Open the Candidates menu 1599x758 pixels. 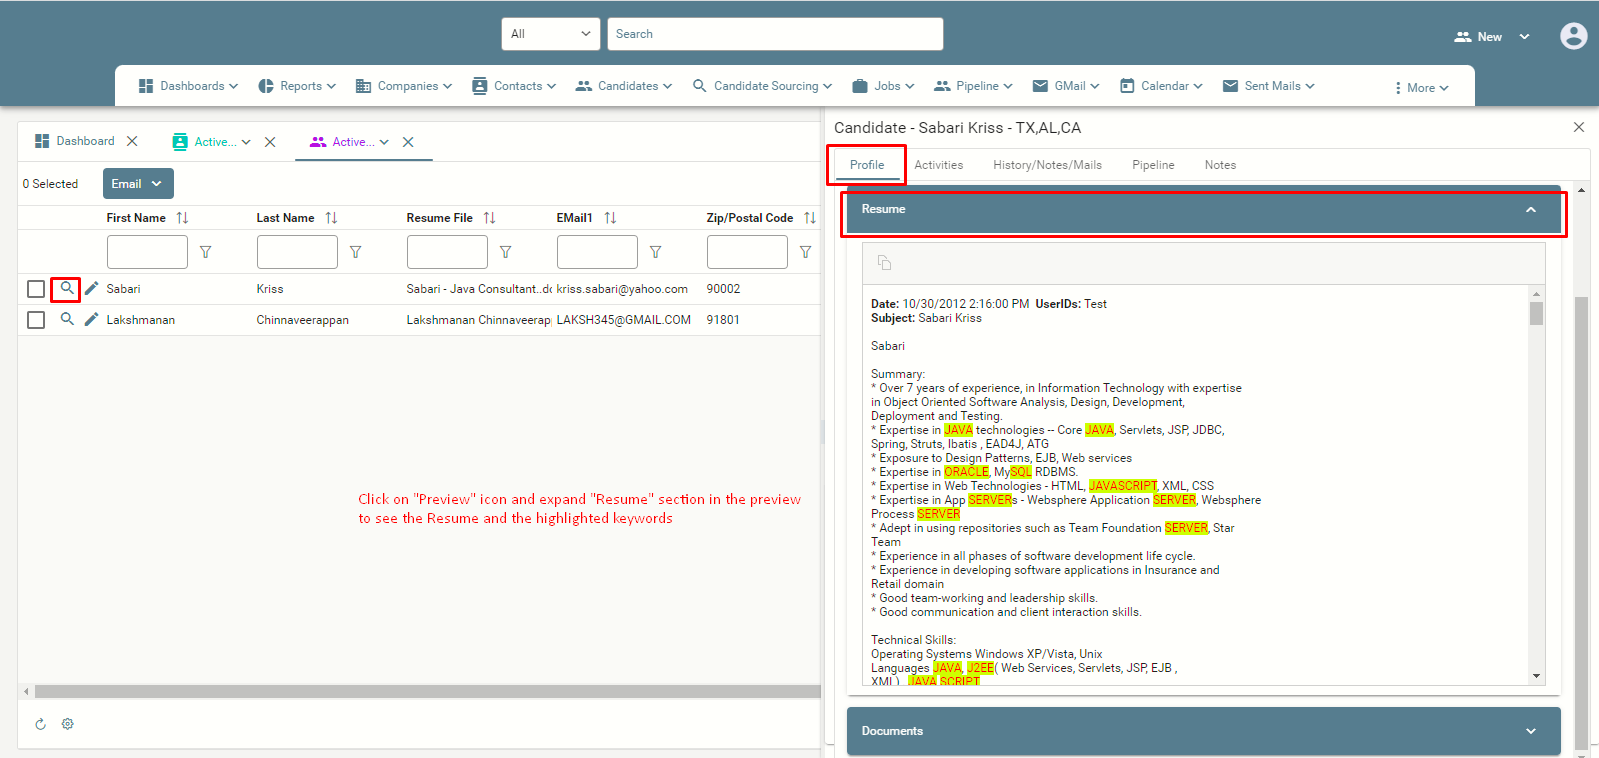624,86
